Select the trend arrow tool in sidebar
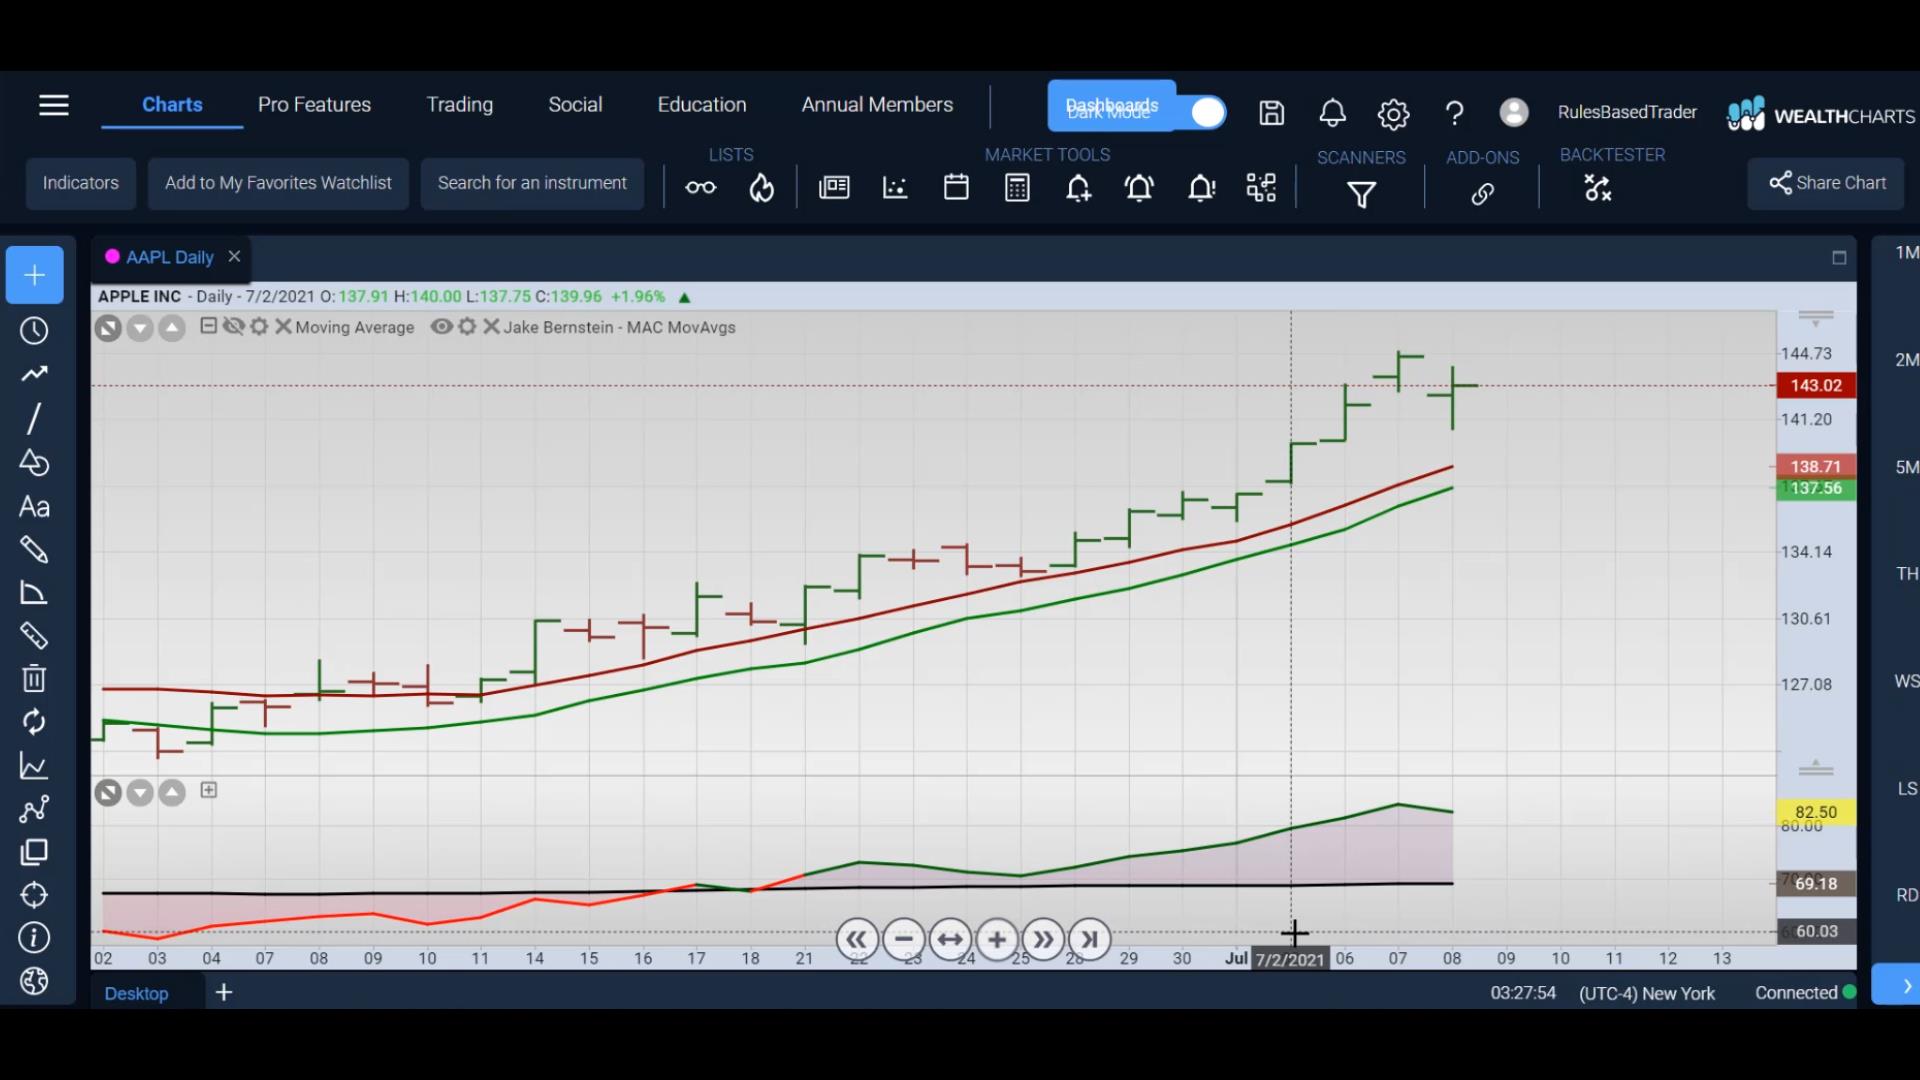Screen dimensions: 1920x1080 point(34,374)
